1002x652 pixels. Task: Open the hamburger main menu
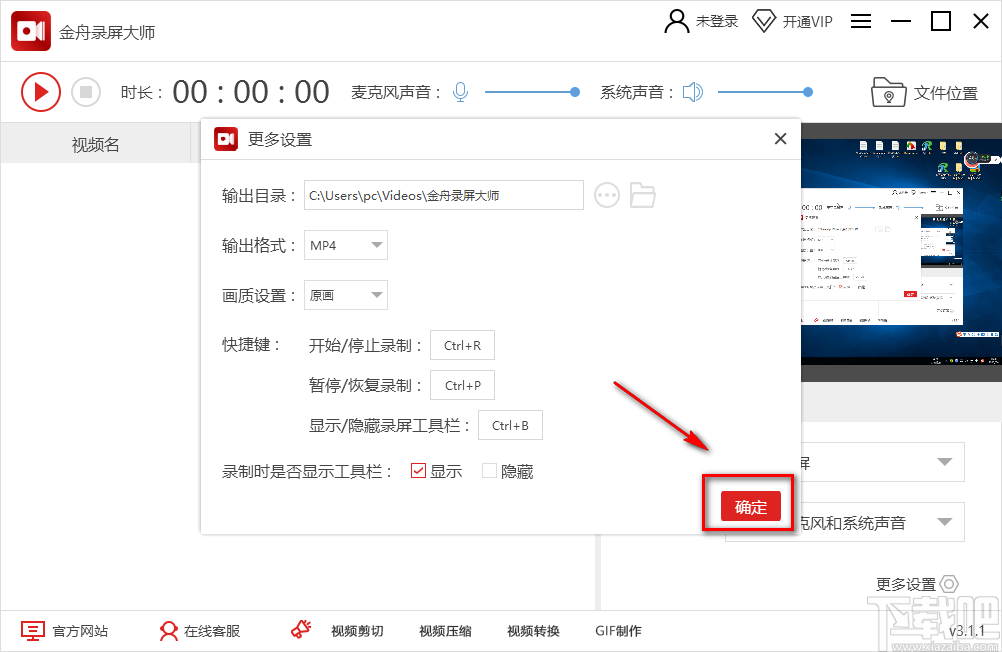(861, 21)
